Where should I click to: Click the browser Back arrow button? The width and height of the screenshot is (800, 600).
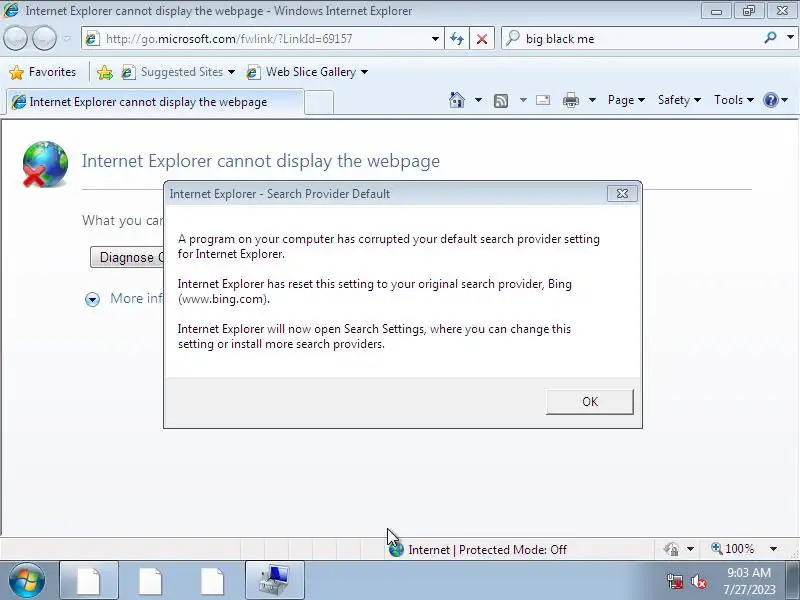pyautogui.click(x=15, y=38)
